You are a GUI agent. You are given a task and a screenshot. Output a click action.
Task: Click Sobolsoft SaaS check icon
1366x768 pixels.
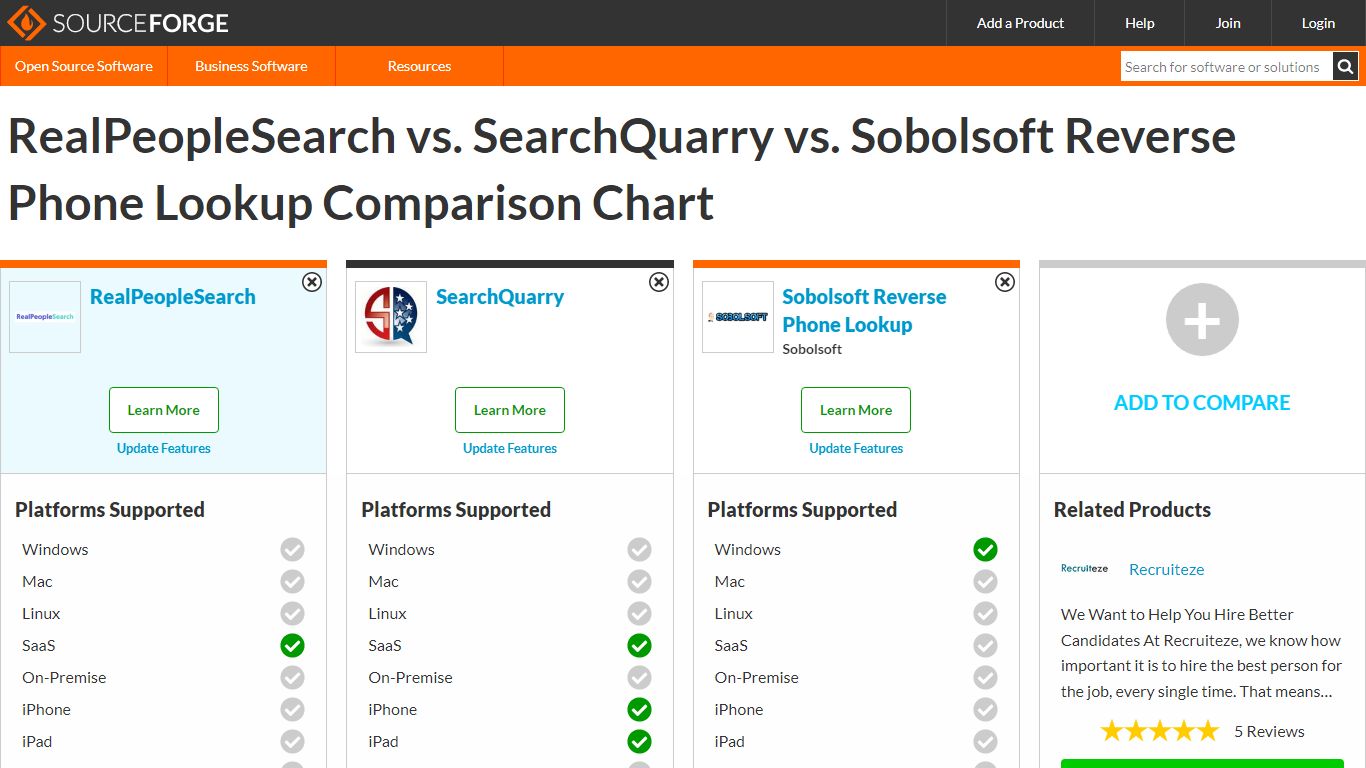pyautogui.click(x=985, y=645)
